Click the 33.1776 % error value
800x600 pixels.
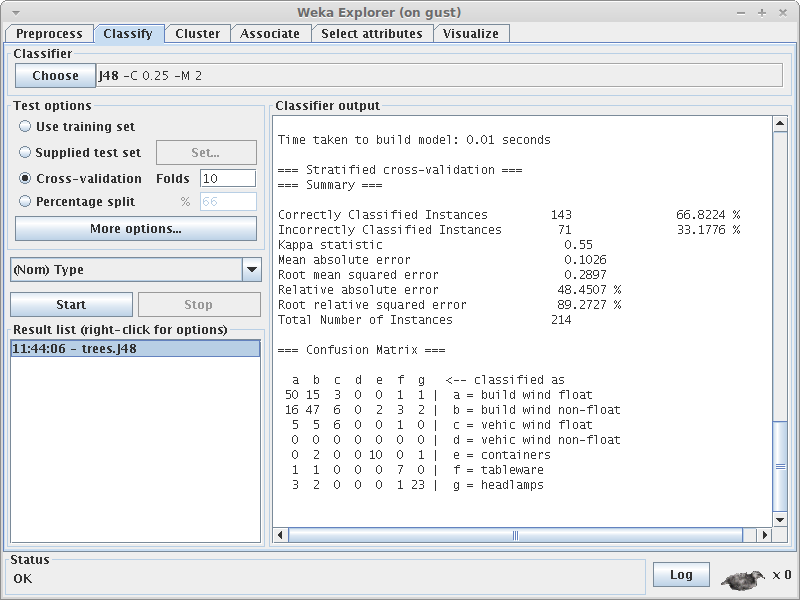[x=708, y=230]
